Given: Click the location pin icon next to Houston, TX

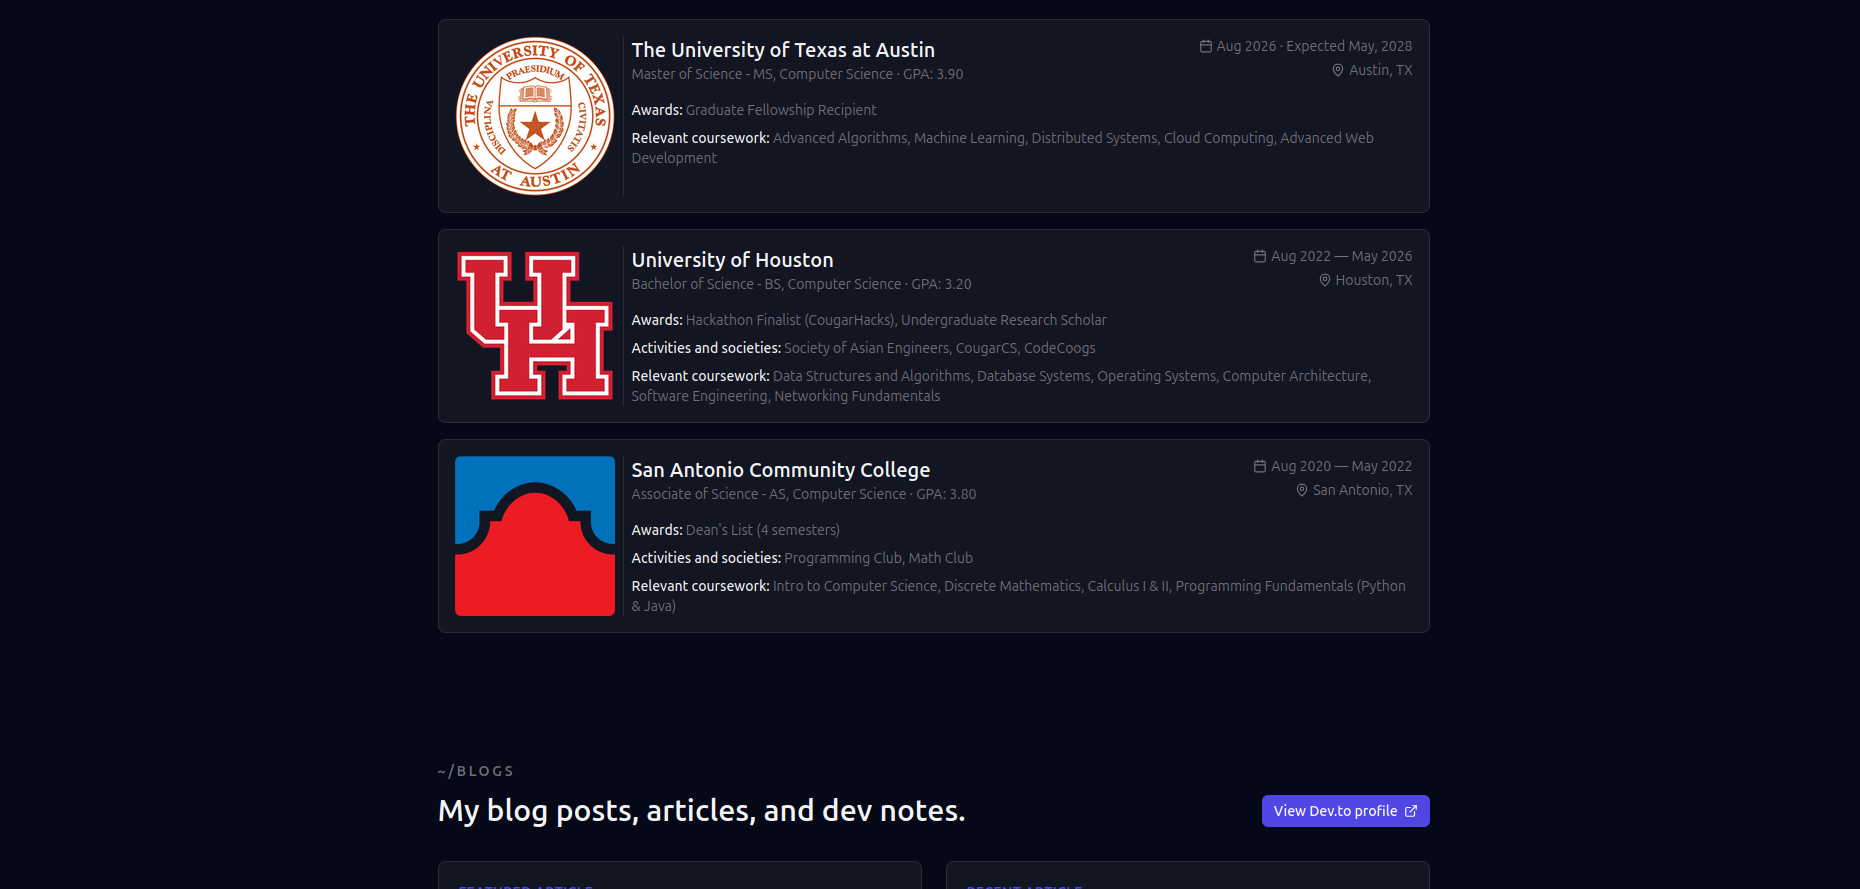Looking at the screenshot, I should click(x=1325, y=280).
